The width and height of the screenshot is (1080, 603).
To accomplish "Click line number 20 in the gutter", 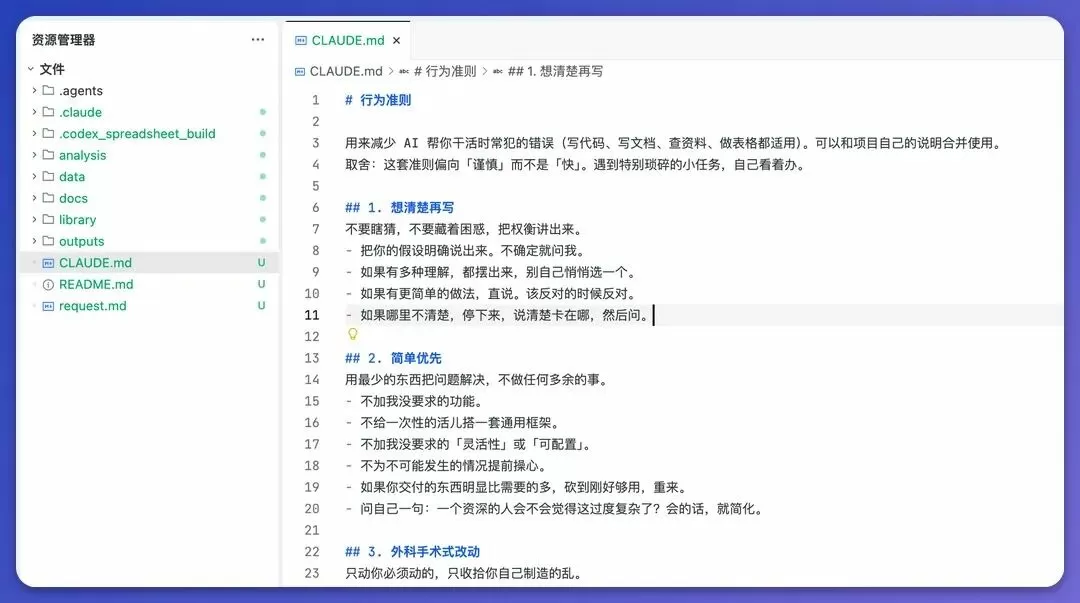I will click(x=312, y=509).
